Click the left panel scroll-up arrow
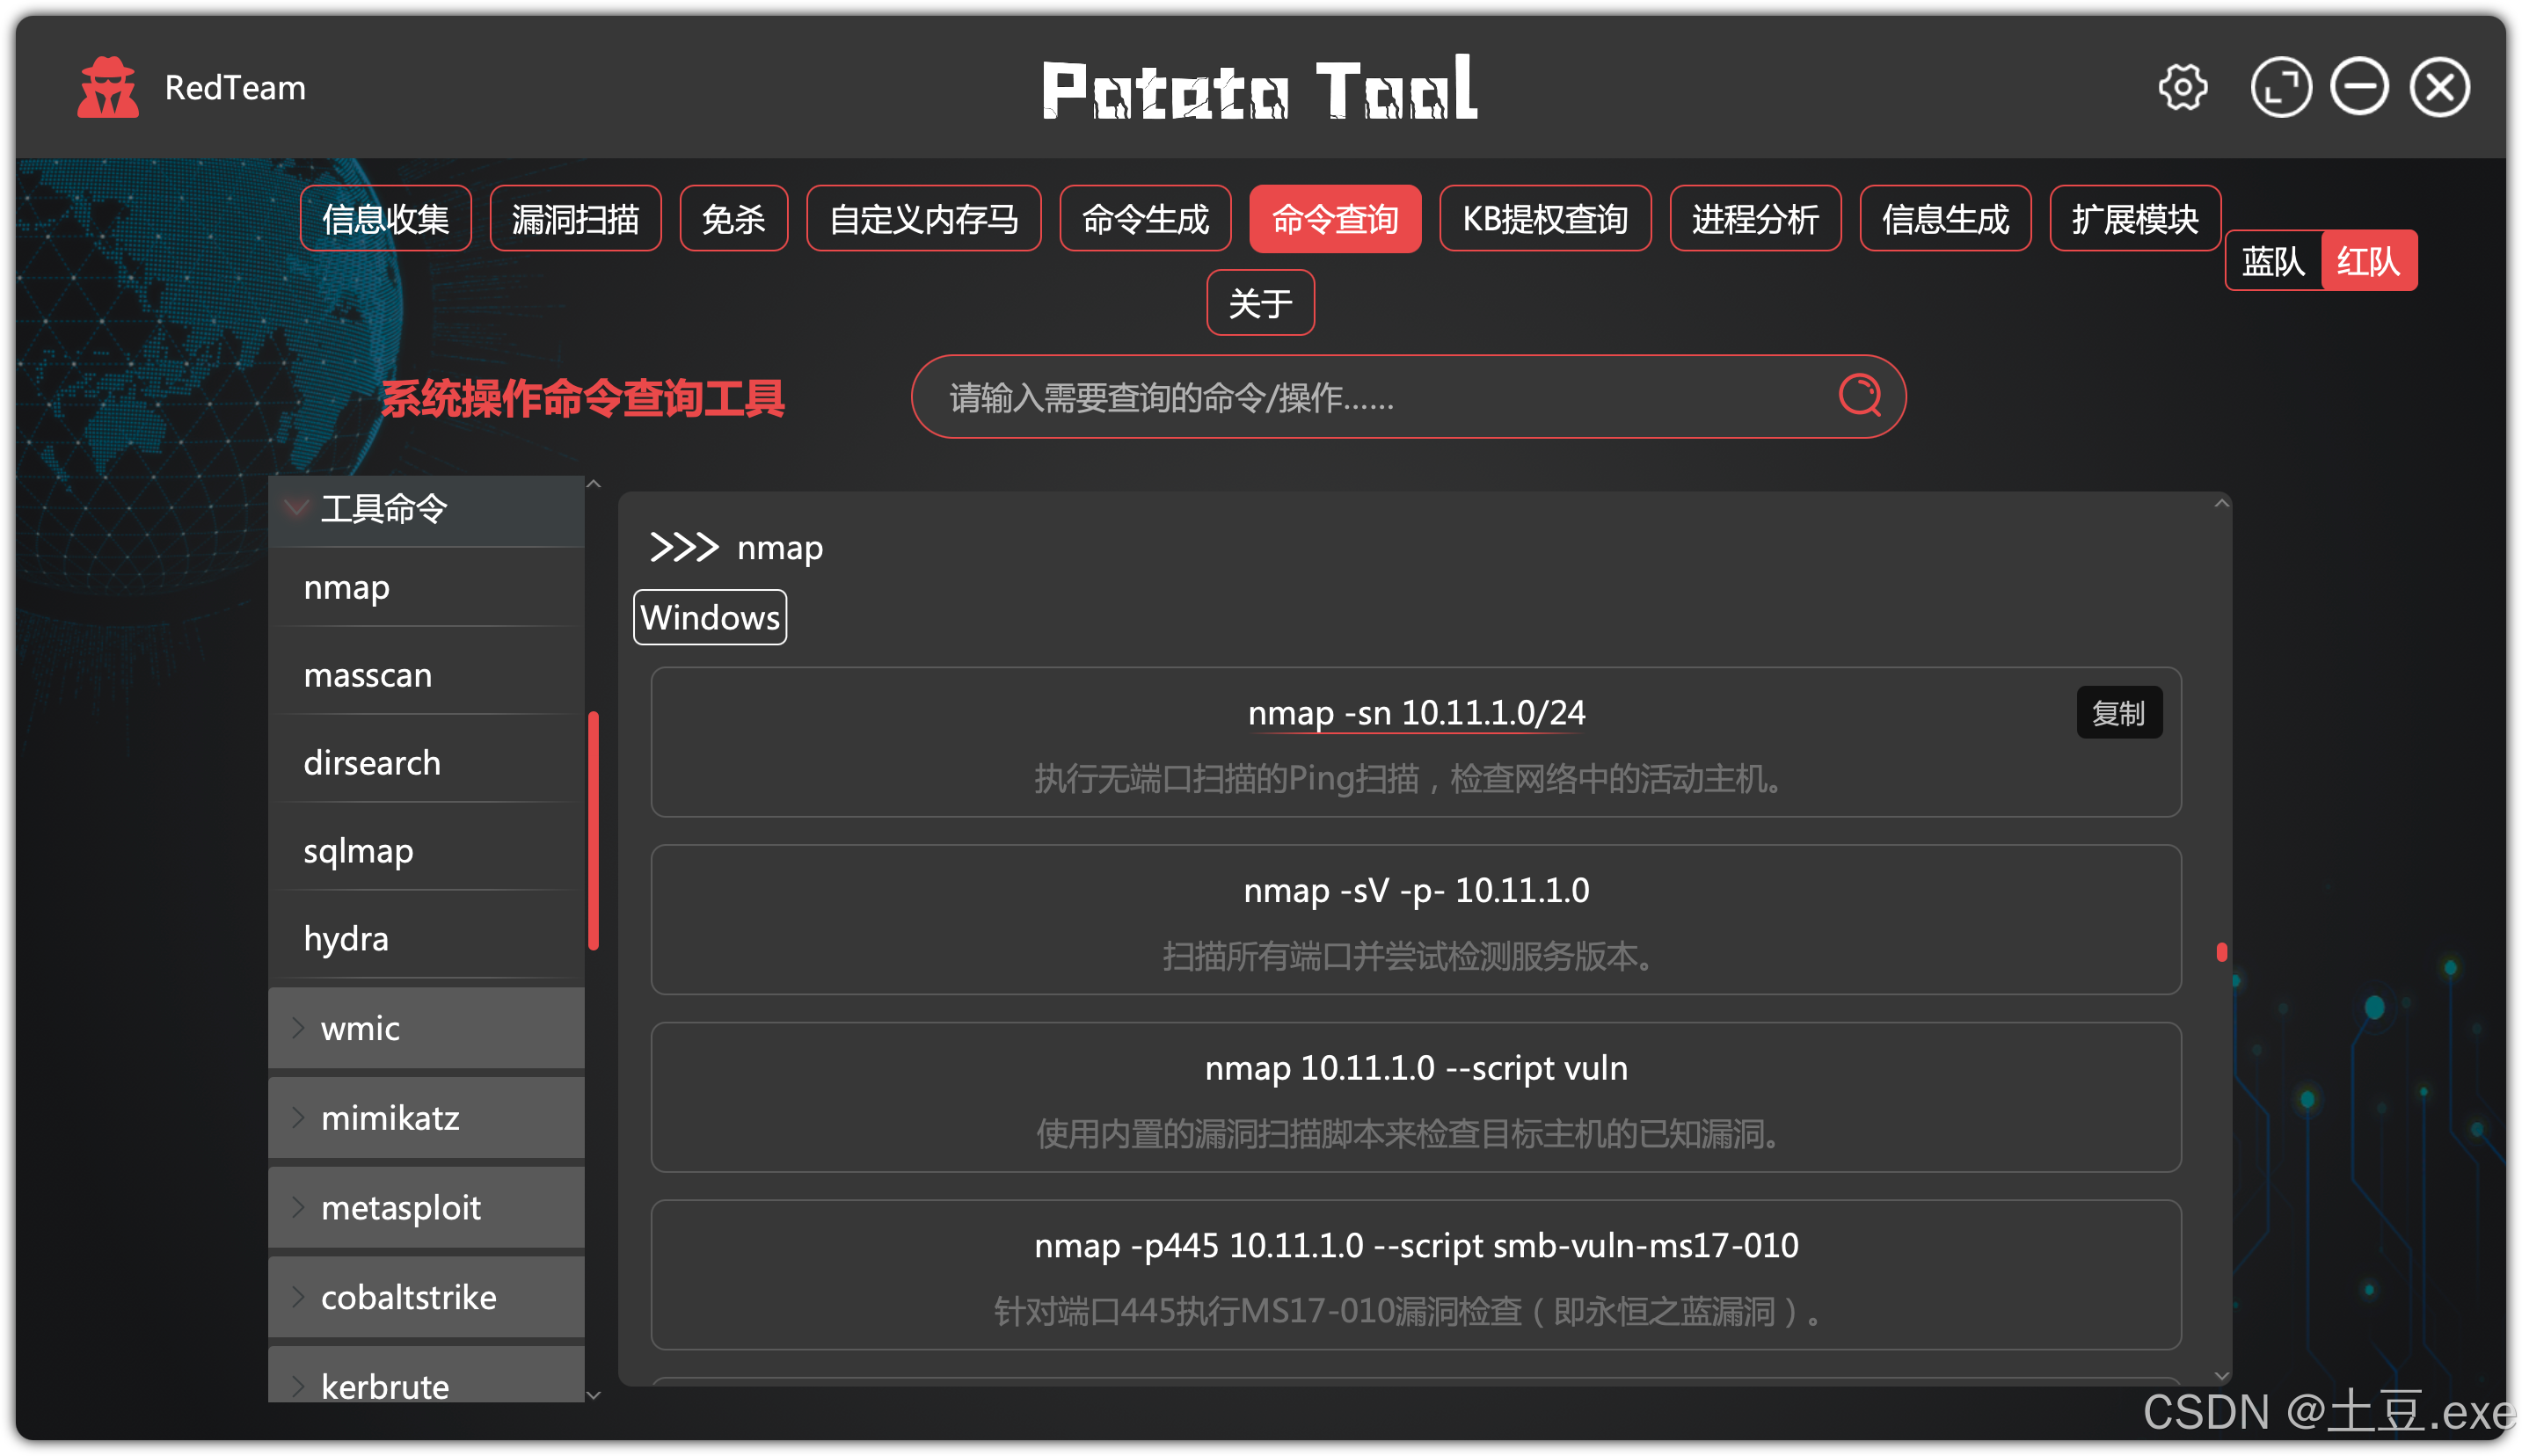The width and height of the screenshot is (2522, 1456). pyautogui.click(x=593, y=484)
